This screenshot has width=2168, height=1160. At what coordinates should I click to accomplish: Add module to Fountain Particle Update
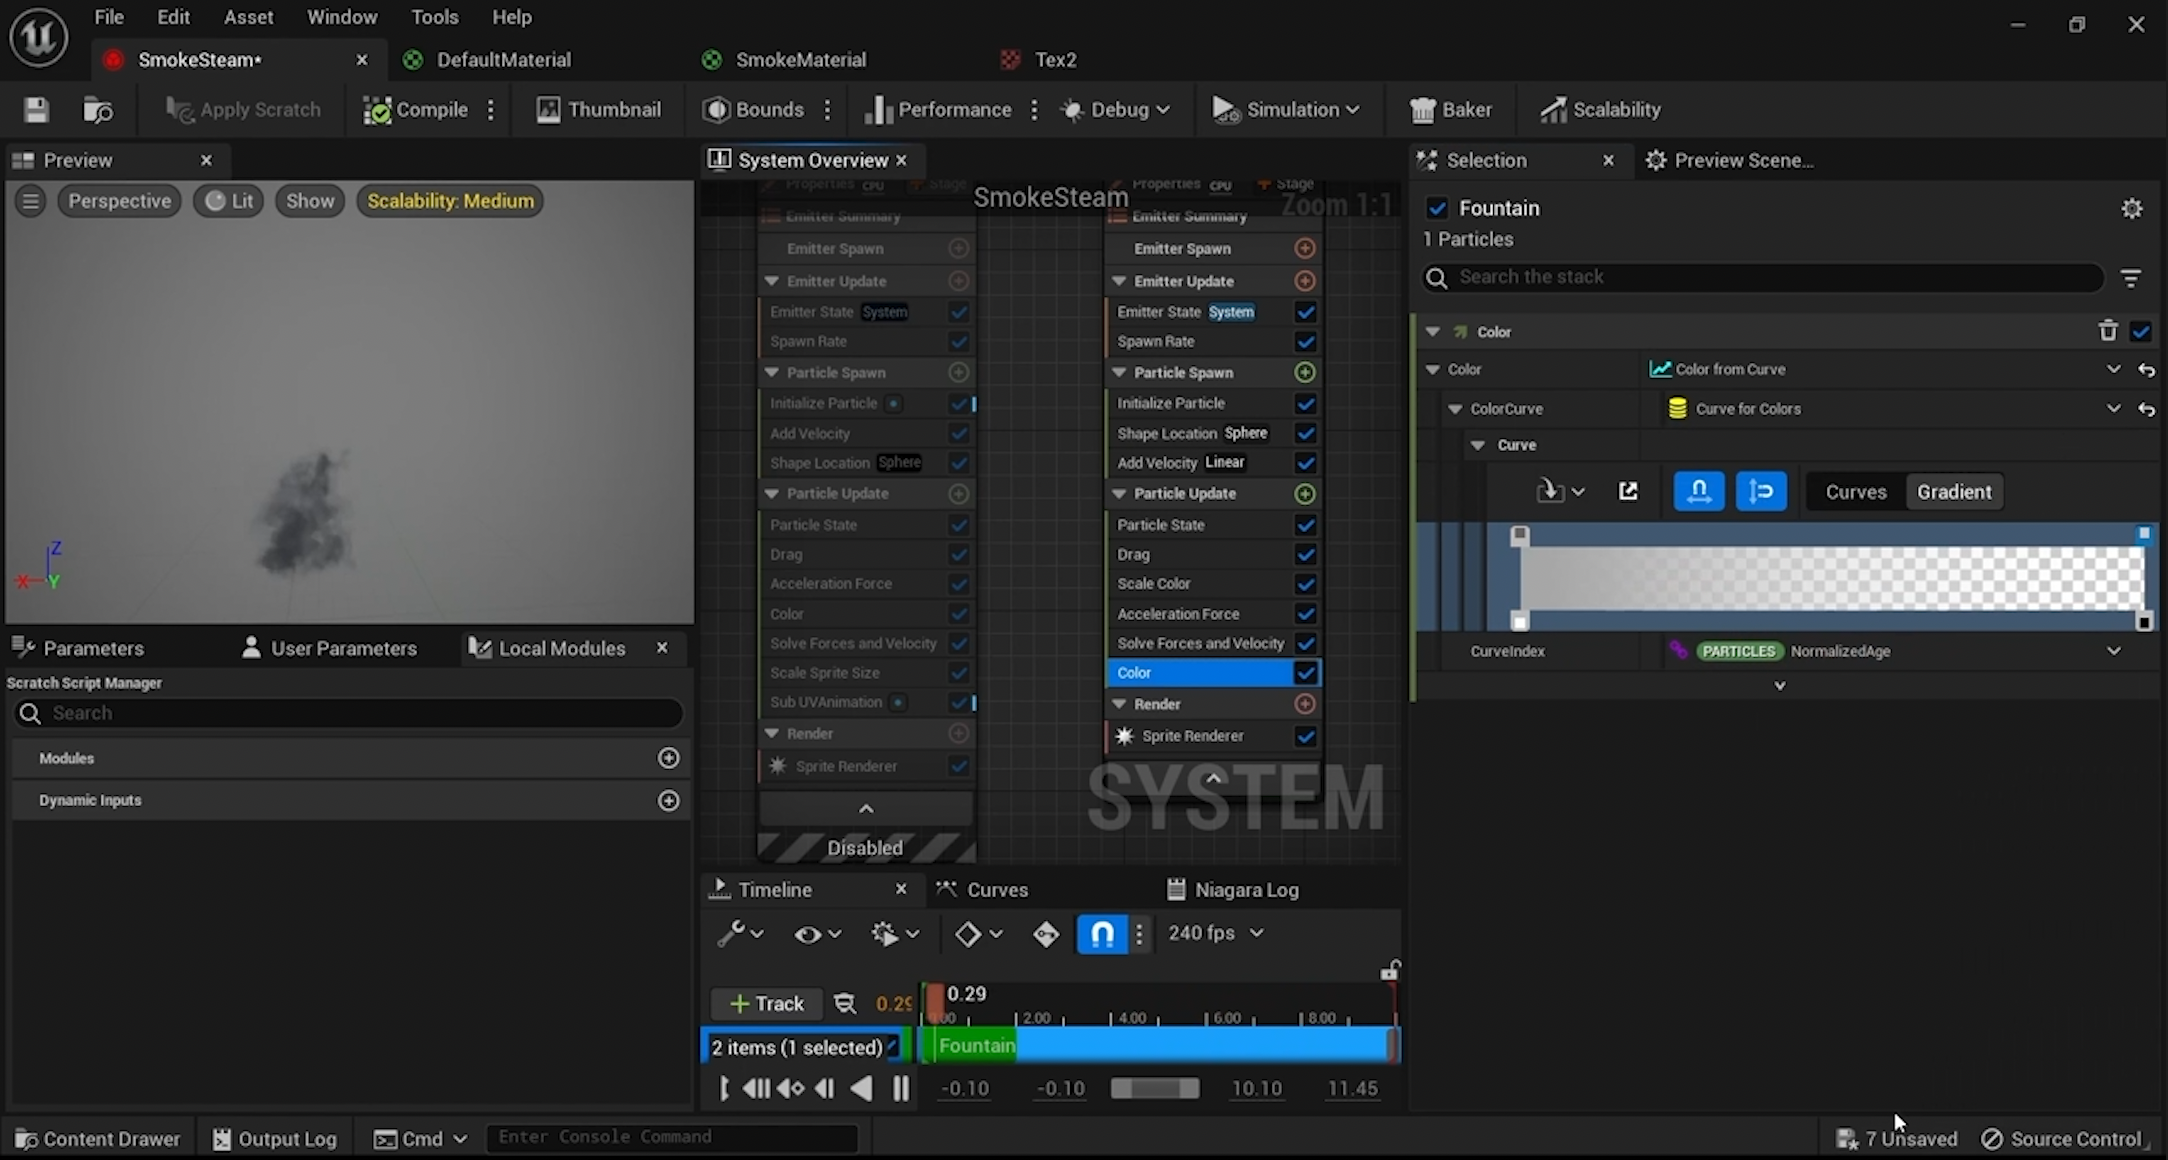1305,494
